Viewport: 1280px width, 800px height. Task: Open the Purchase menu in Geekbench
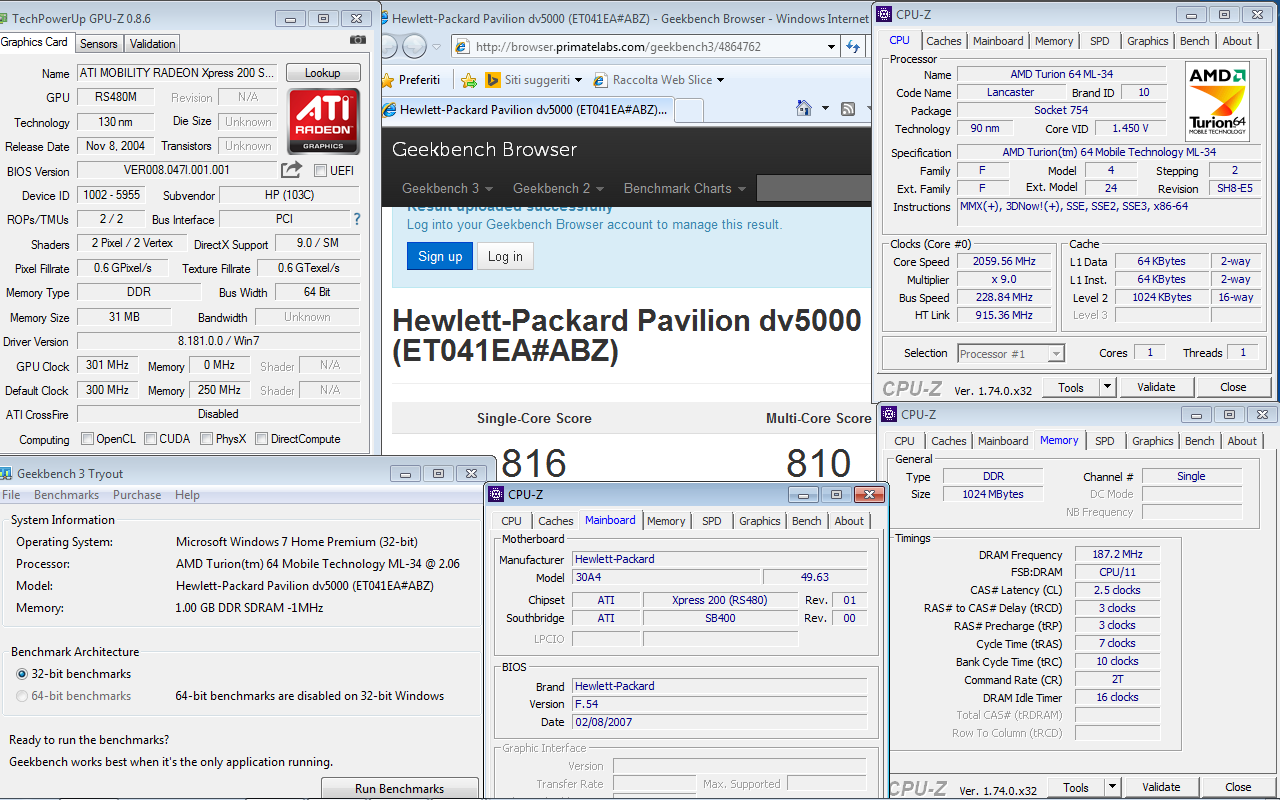[137, 495]
